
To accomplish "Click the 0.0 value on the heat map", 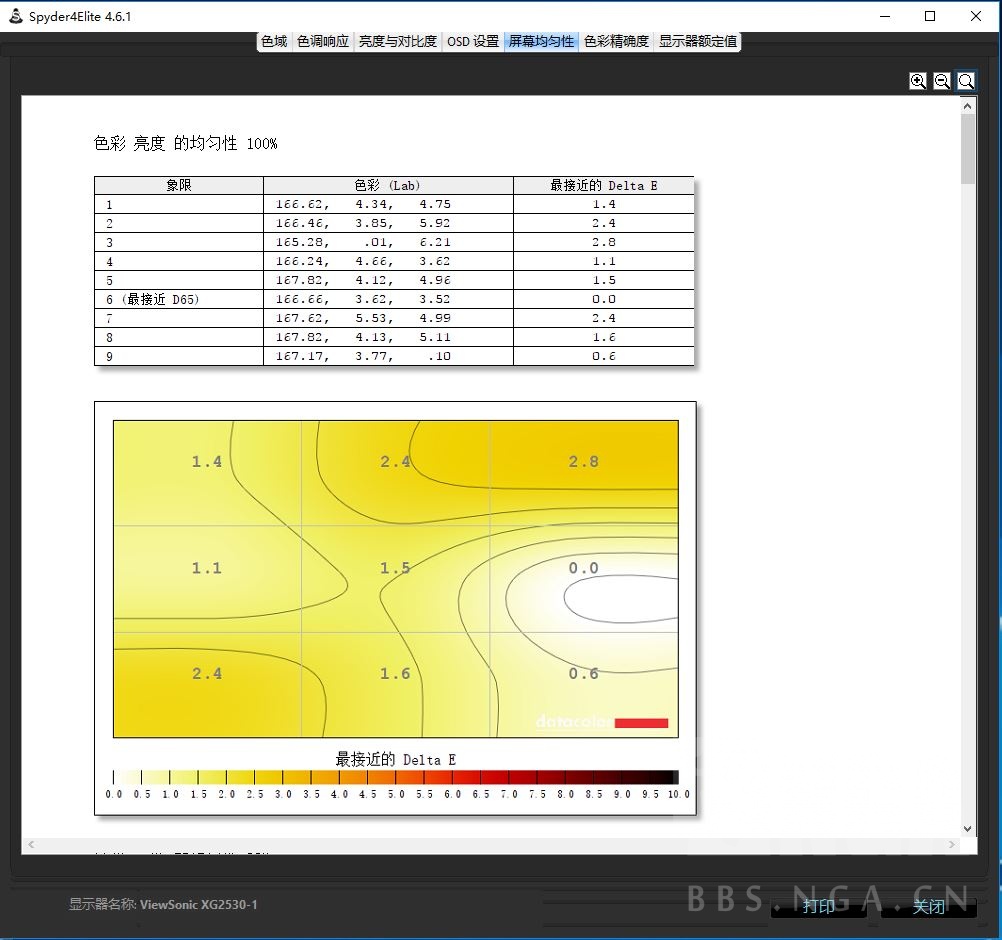I will pyautogui.click(x=583, y=567).
